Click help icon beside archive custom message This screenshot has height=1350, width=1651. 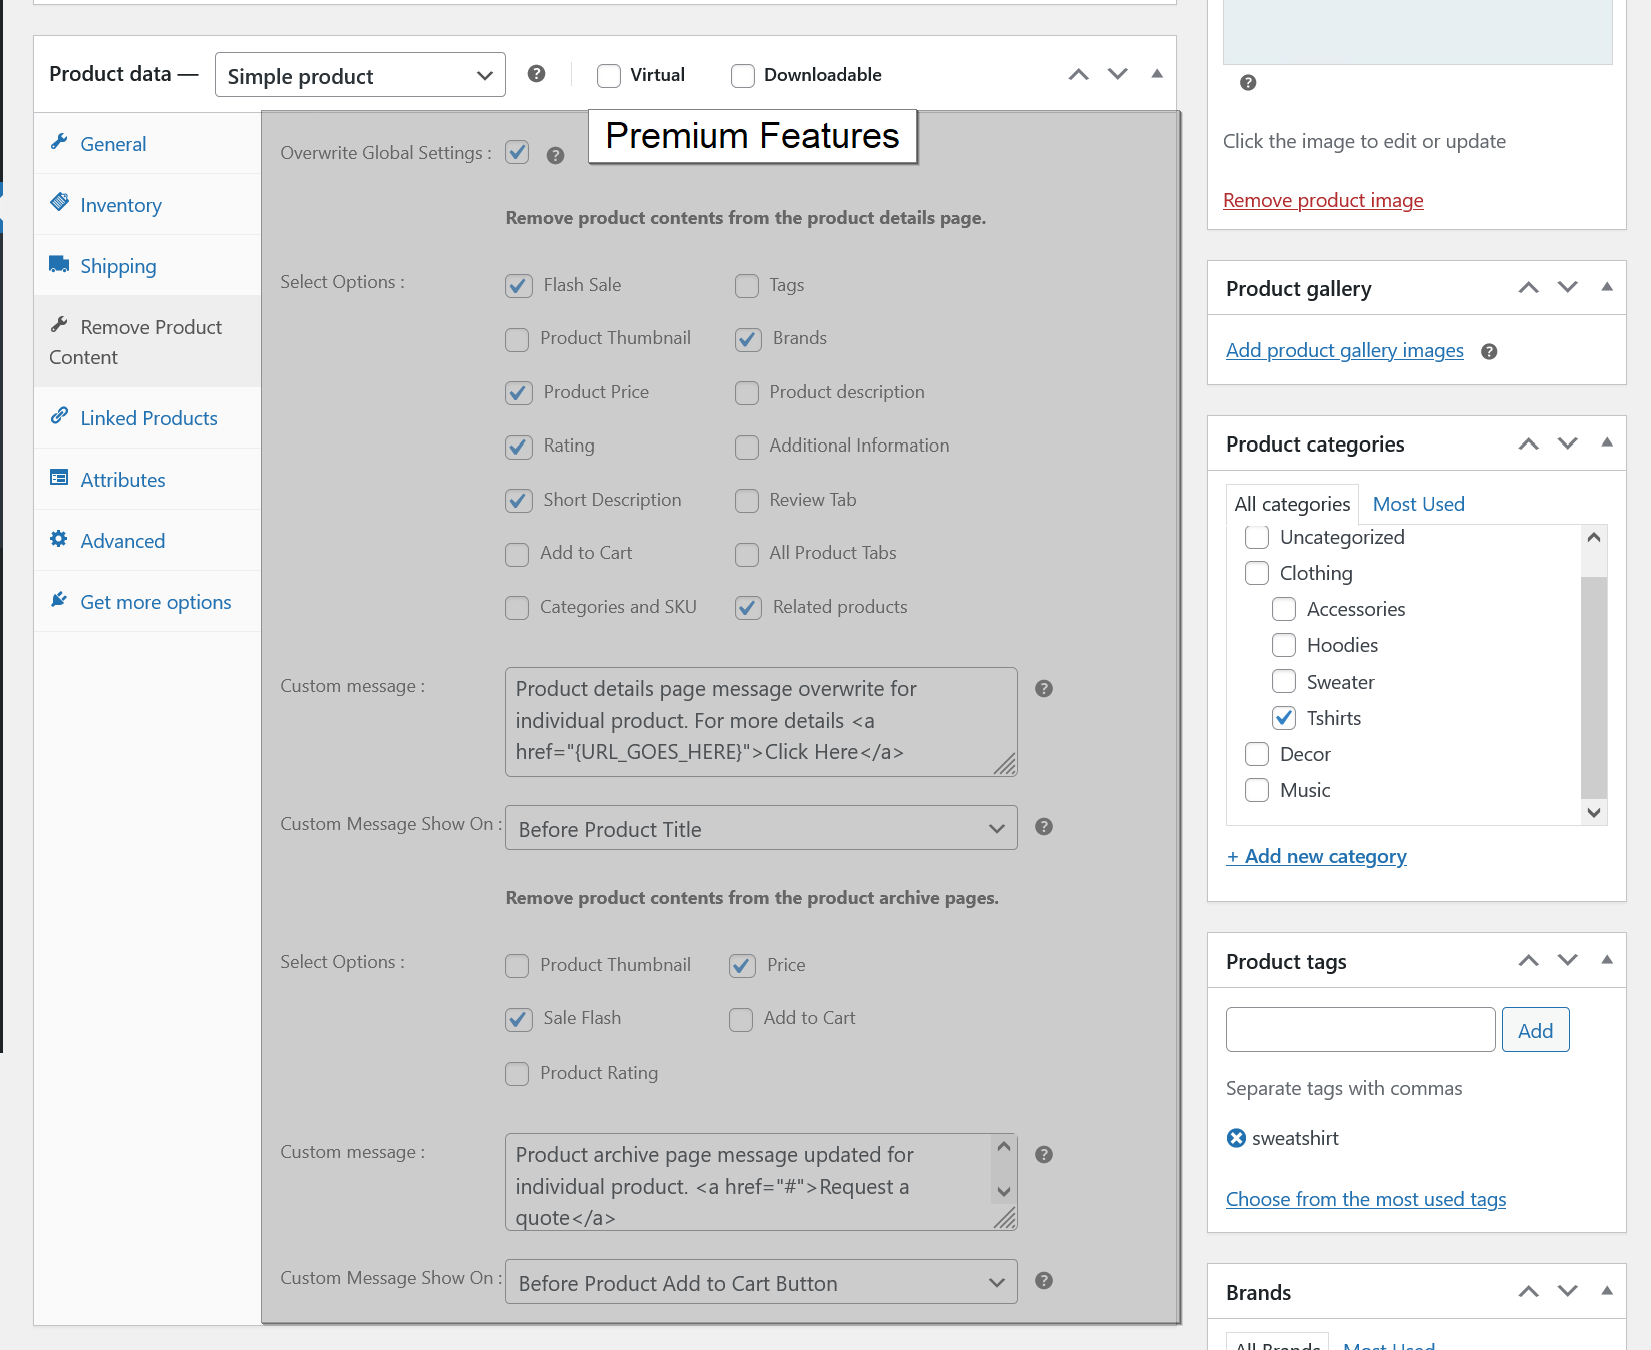(1044, 1155)
